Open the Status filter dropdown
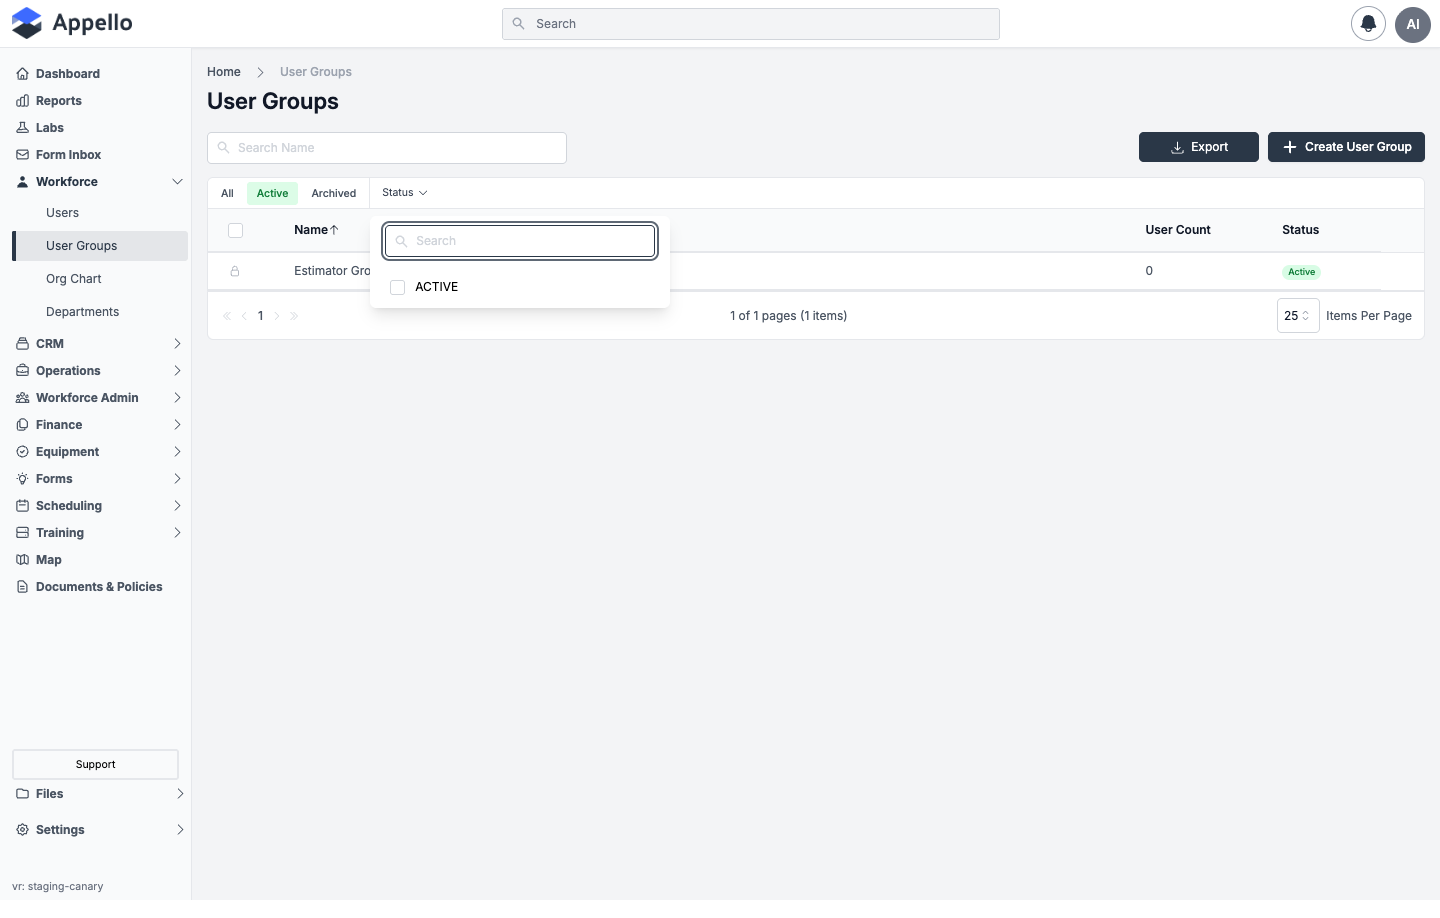The height and width of the screenshot is (918, 1440). (x=405, y=193)
